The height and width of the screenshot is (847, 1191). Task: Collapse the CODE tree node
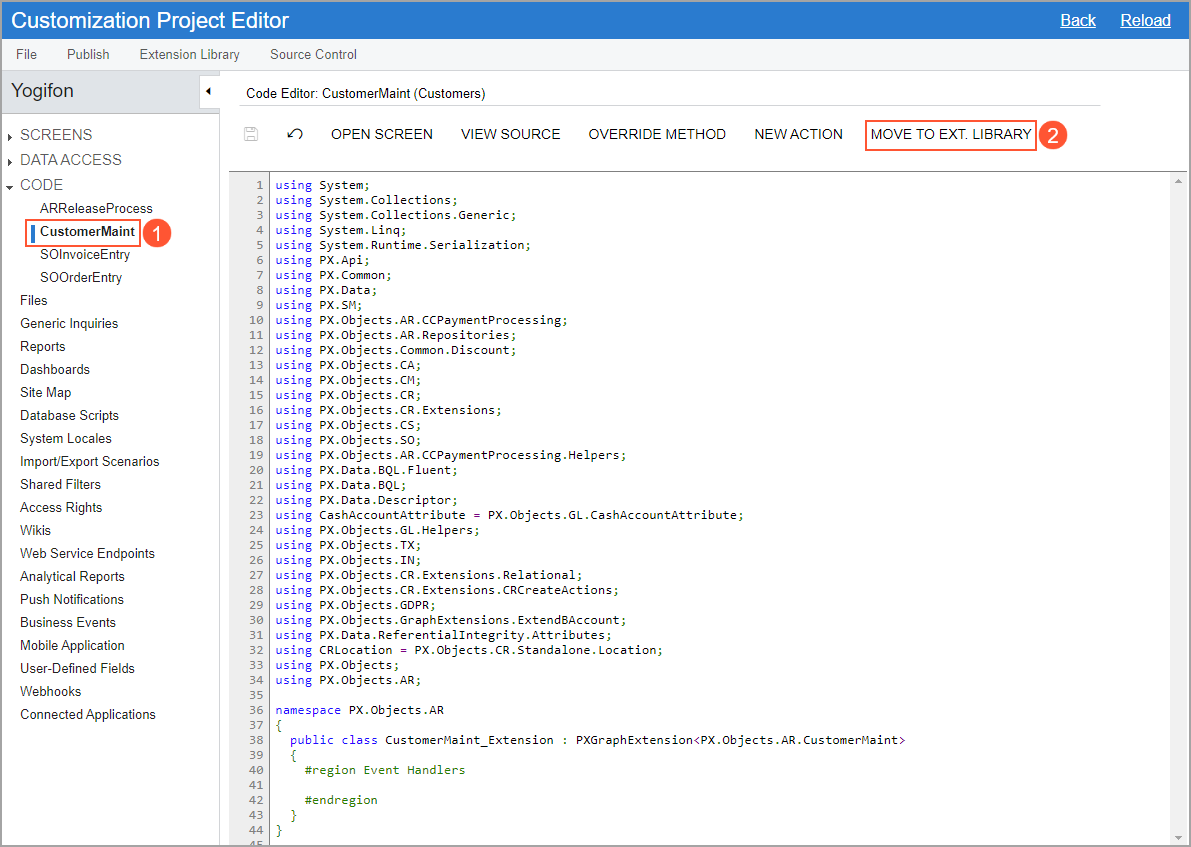[x=10, y=186]
